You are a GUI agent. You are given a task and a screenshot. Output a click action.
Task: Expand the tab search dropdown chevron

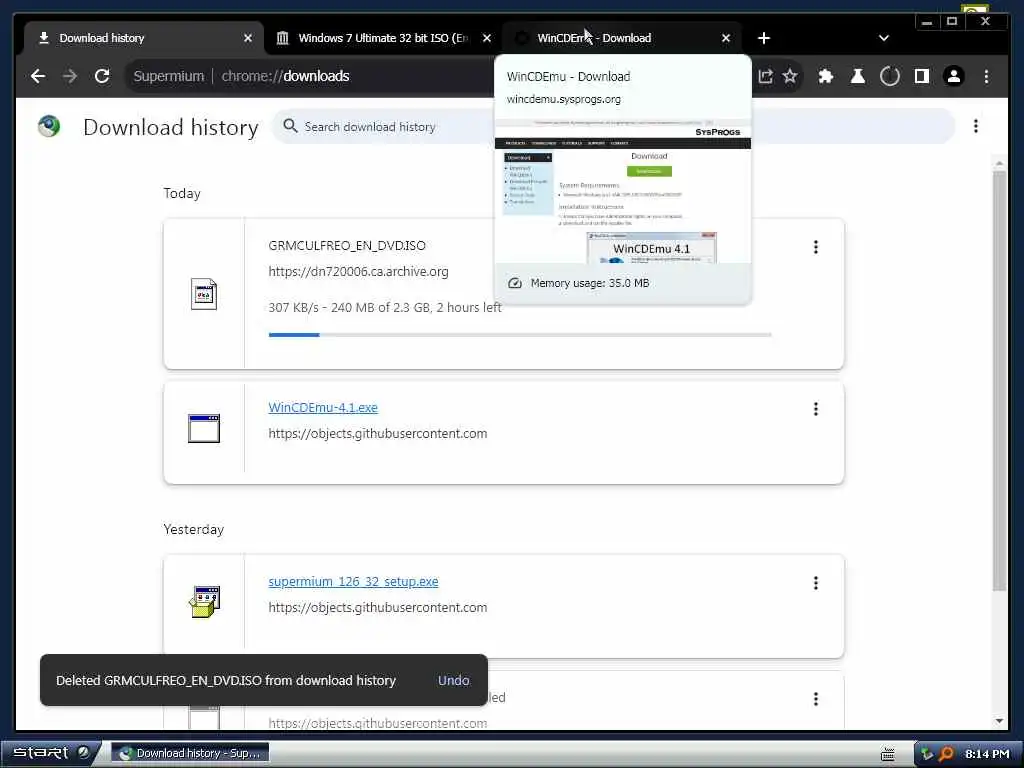[x=884, y=38]
